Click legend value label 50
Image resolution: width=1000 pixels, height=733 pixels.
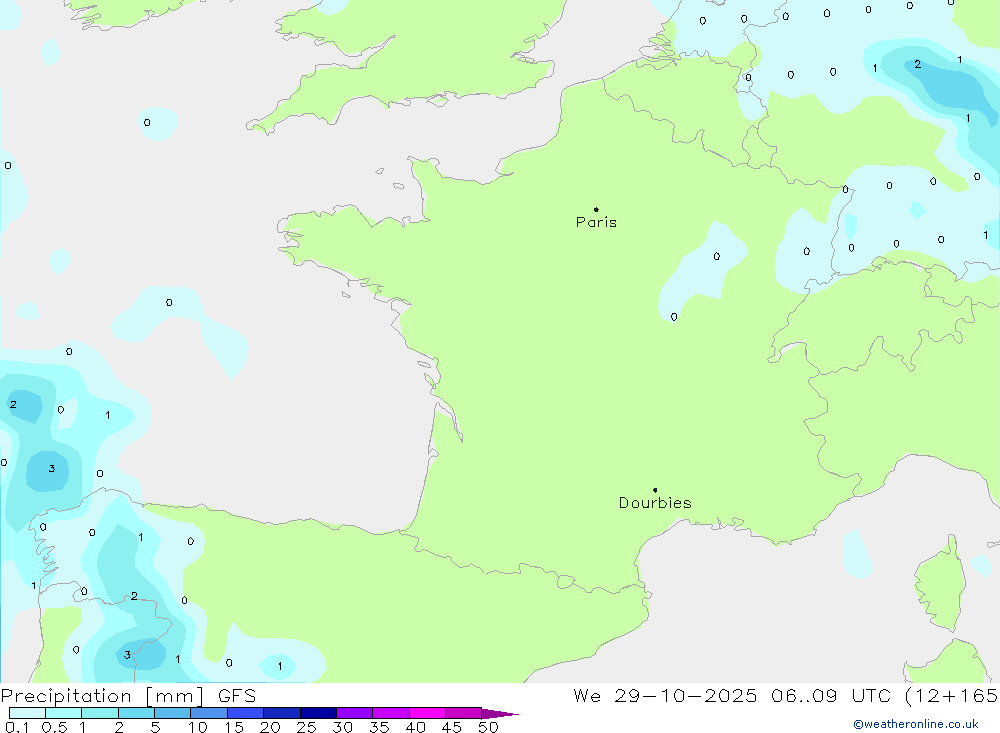pyautogui.click(x=488, y=727)
